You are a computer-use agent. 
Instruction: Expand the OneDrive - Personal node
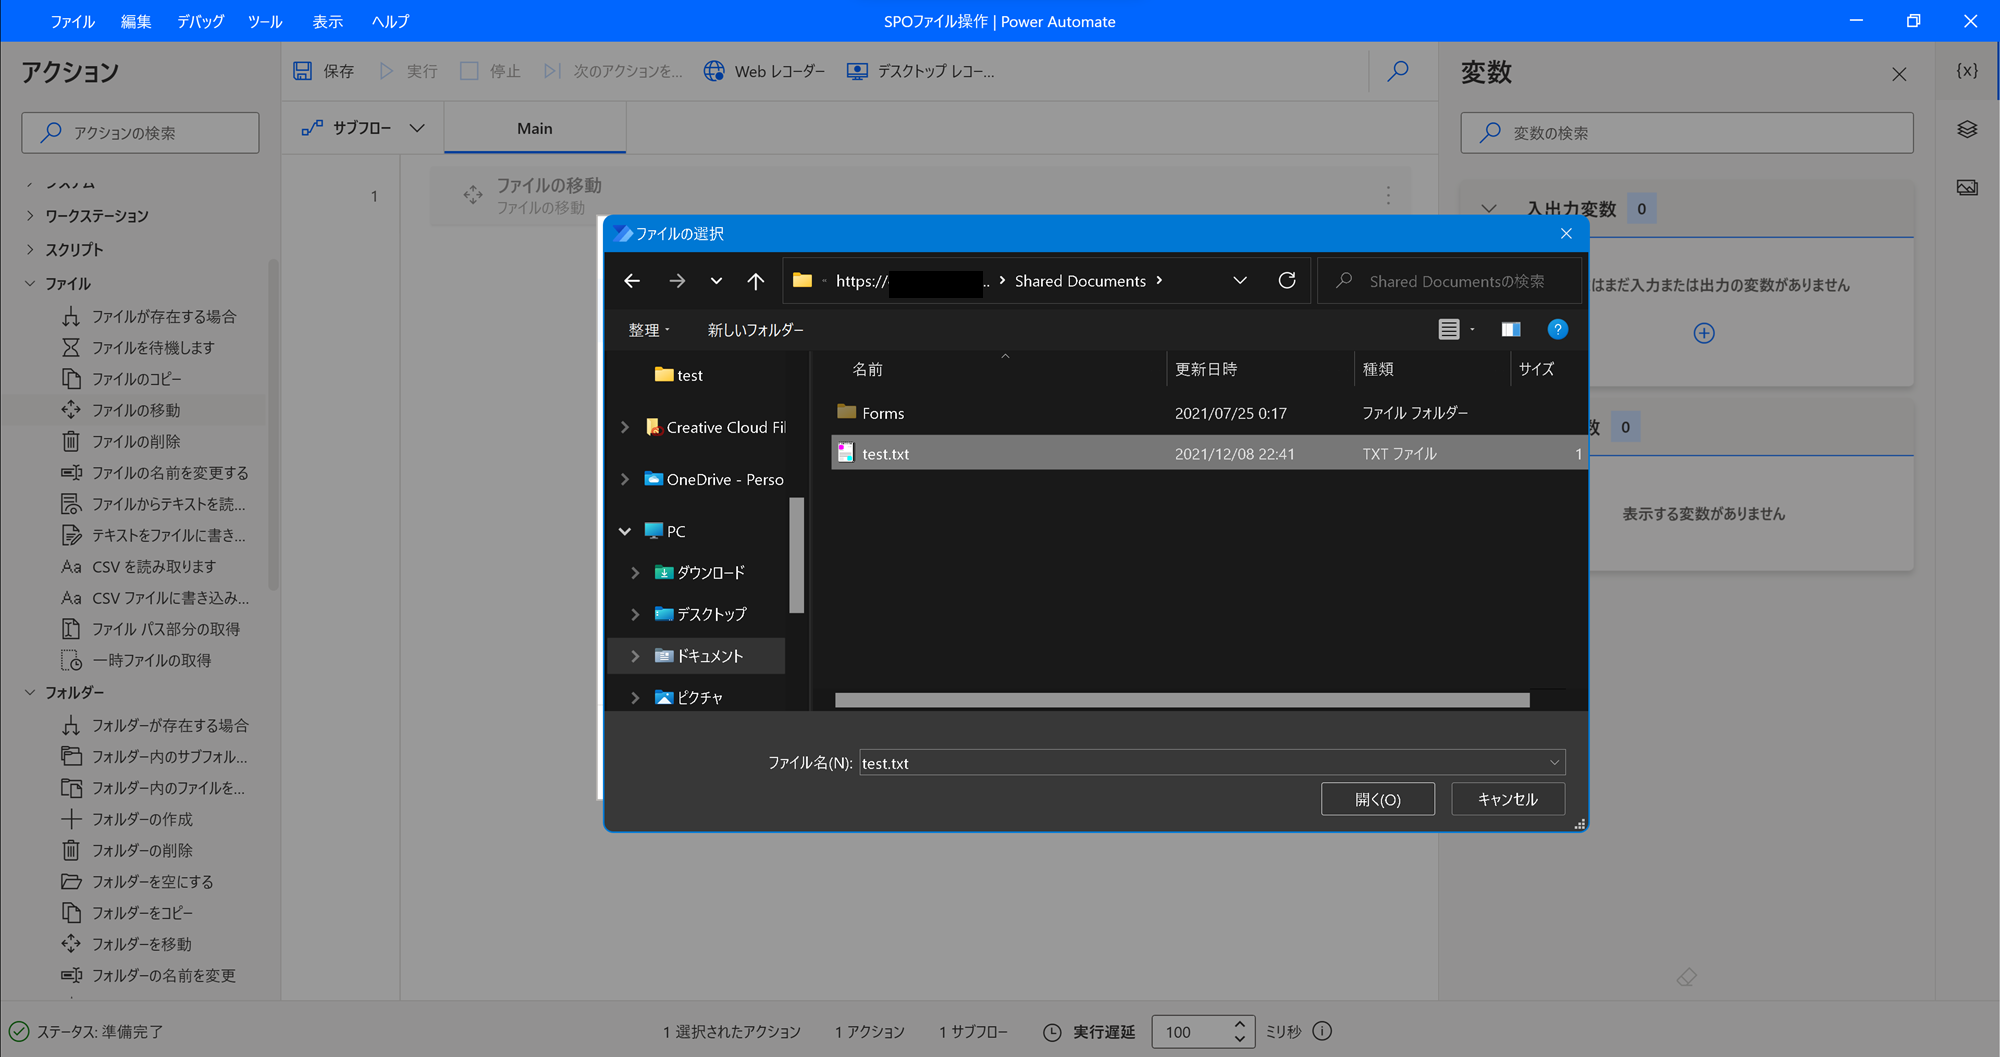click(625, 479)
